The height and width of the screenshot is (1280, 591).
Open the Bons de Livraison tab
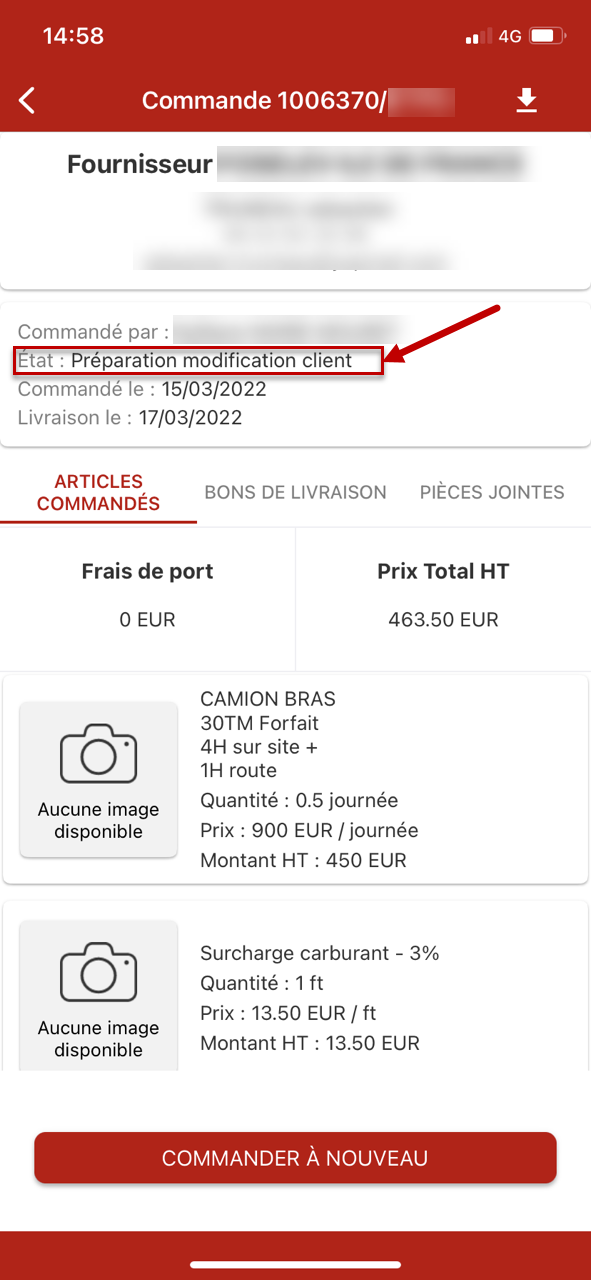(295, 492)
